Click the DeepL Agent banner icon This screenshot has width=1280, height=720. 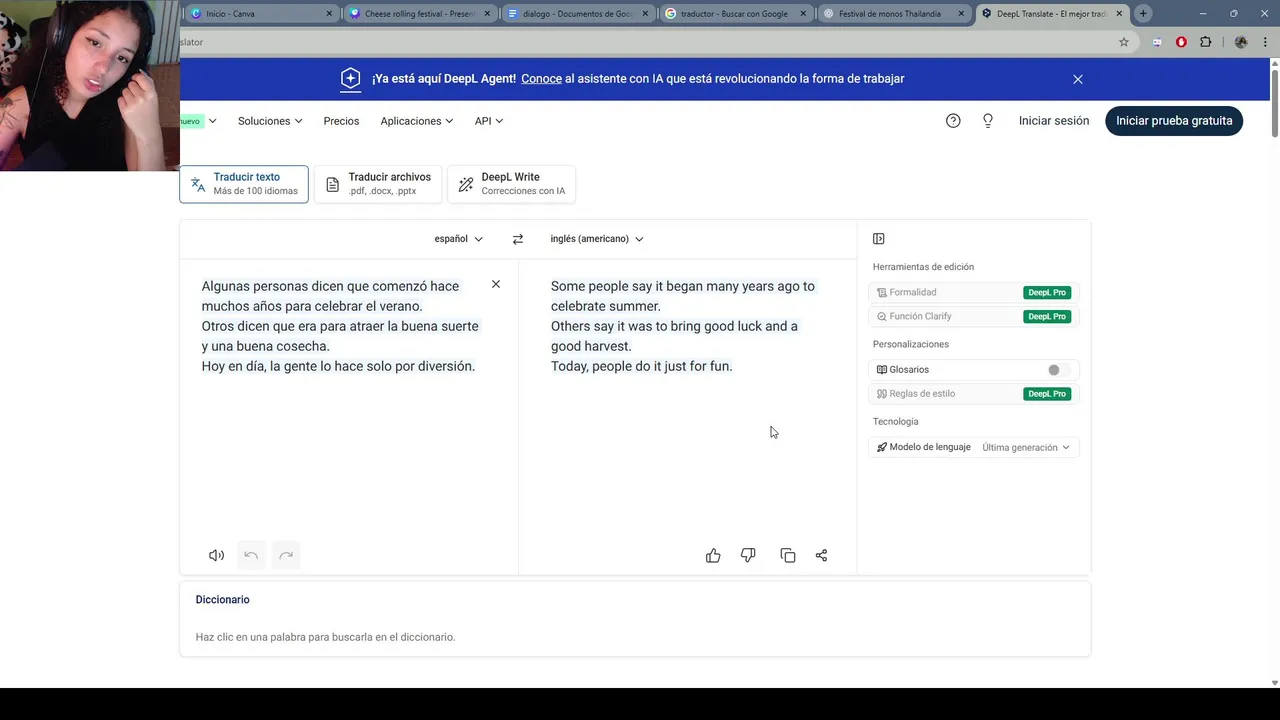(350, 79)
